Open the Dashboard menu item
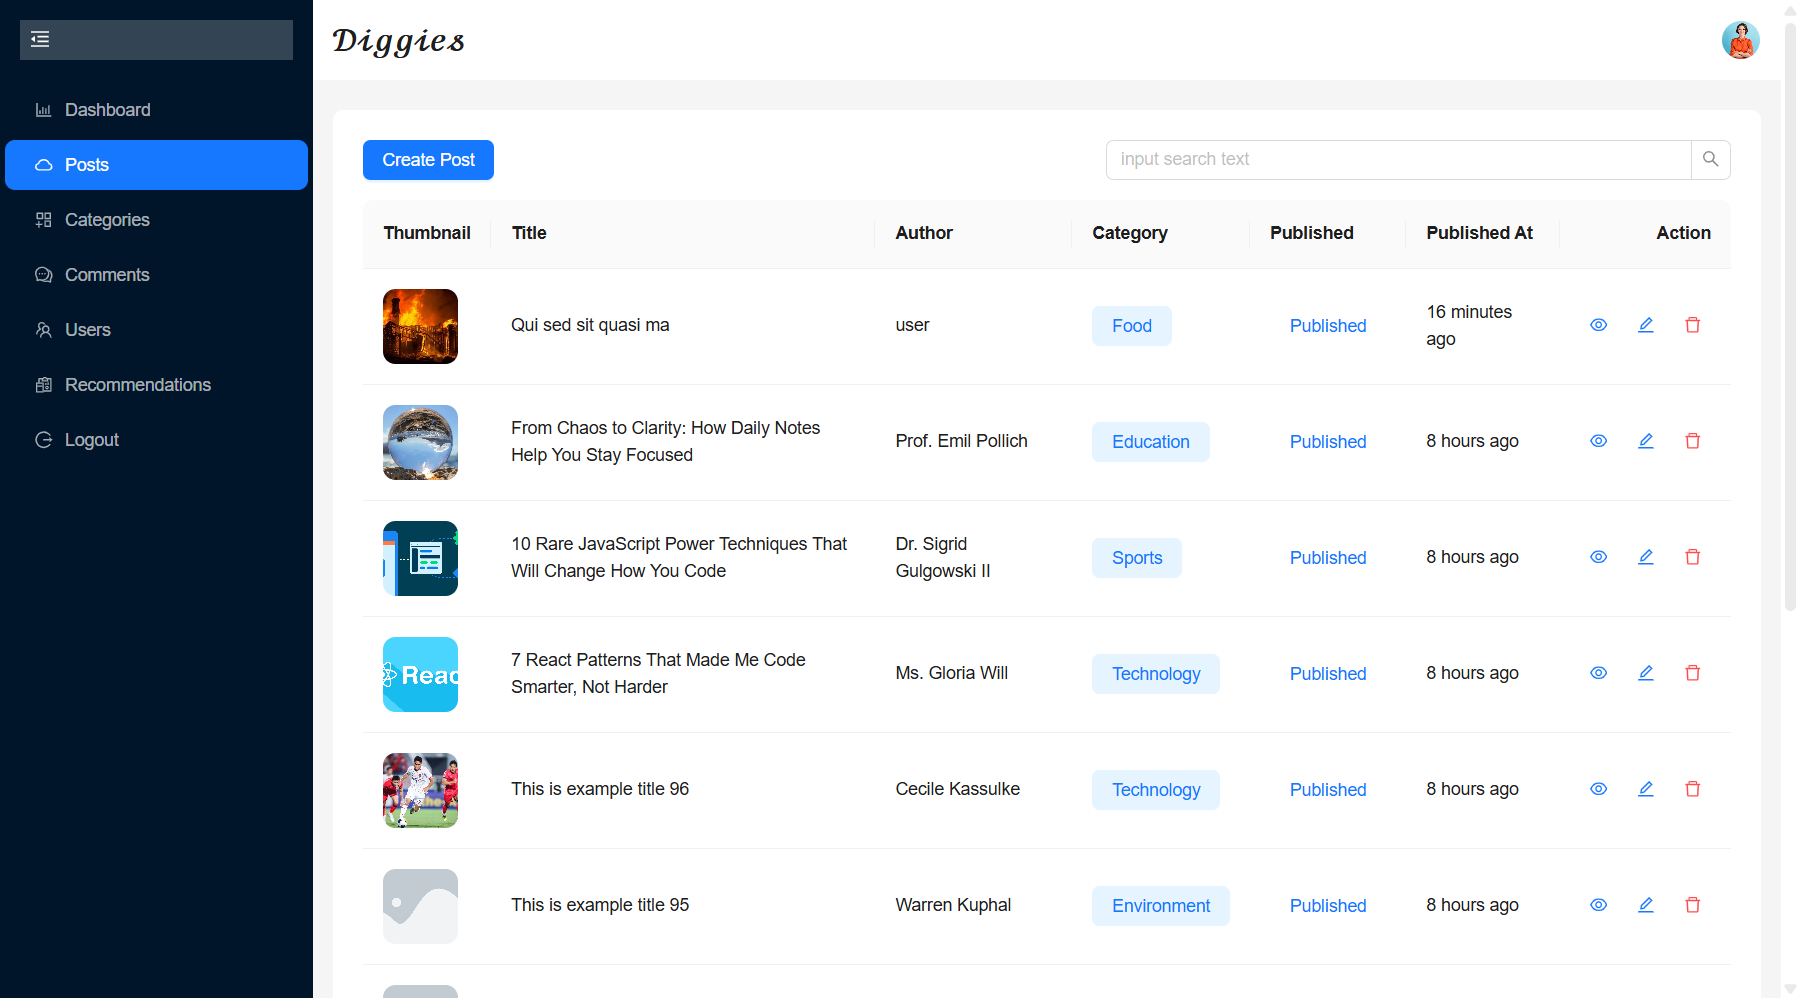 pos(107,110)
